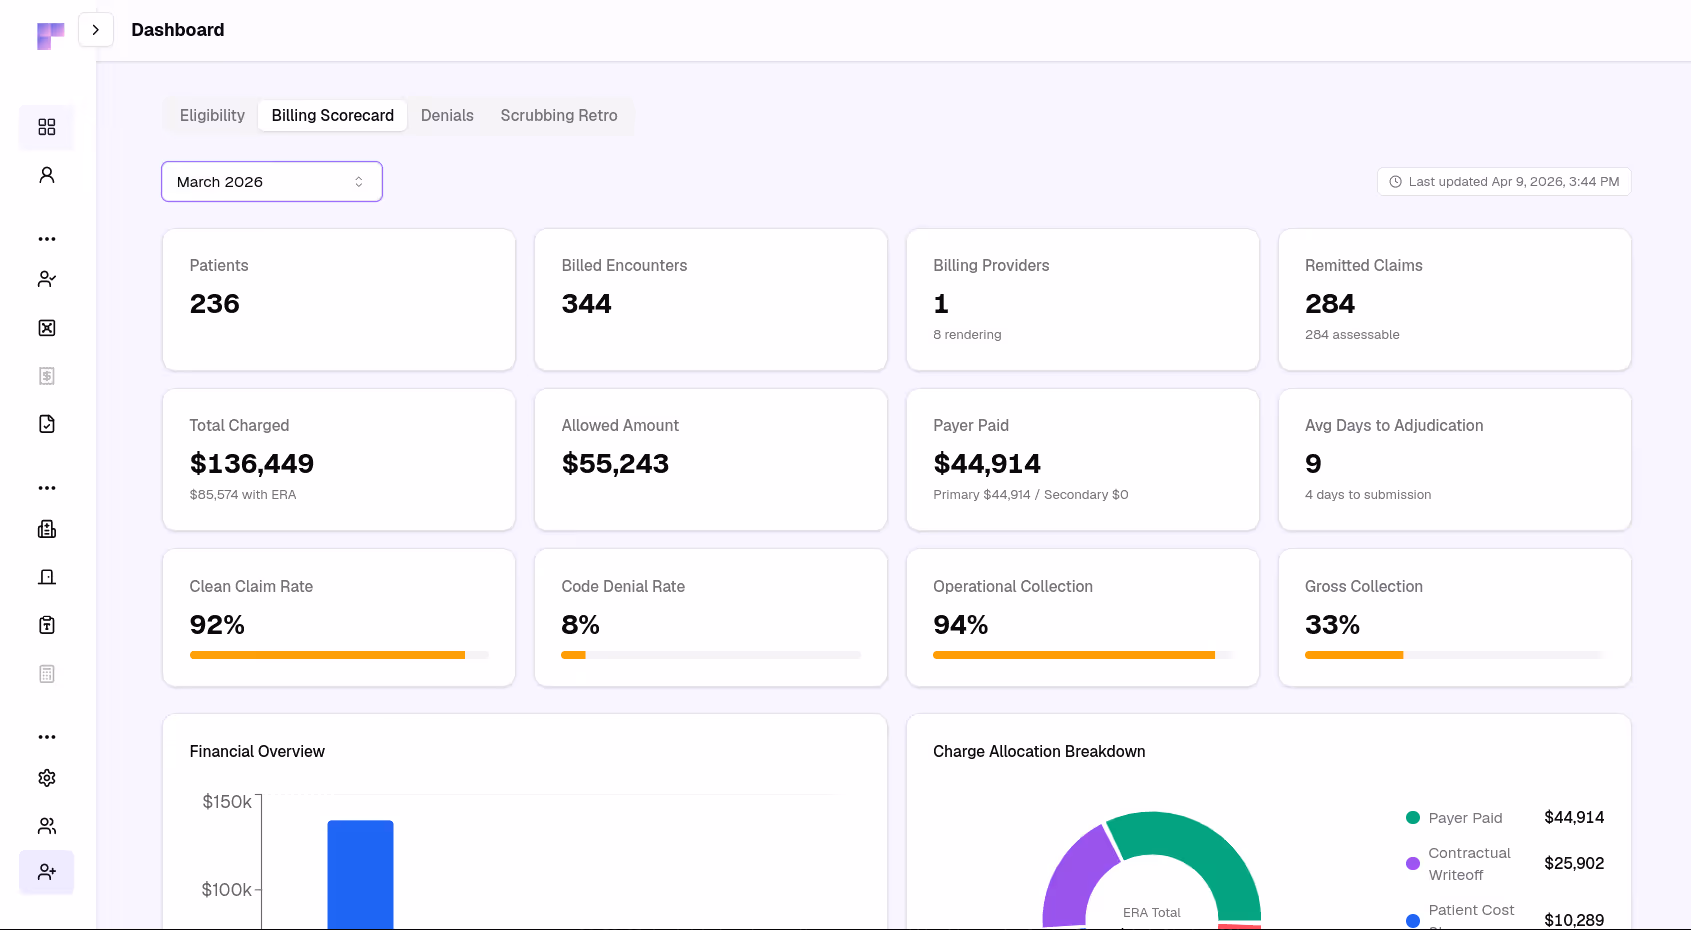This screenshot has width=1691, height=930.
Task: Select the patient profile icon in sidebar
Action: click(x=46, y=174)
